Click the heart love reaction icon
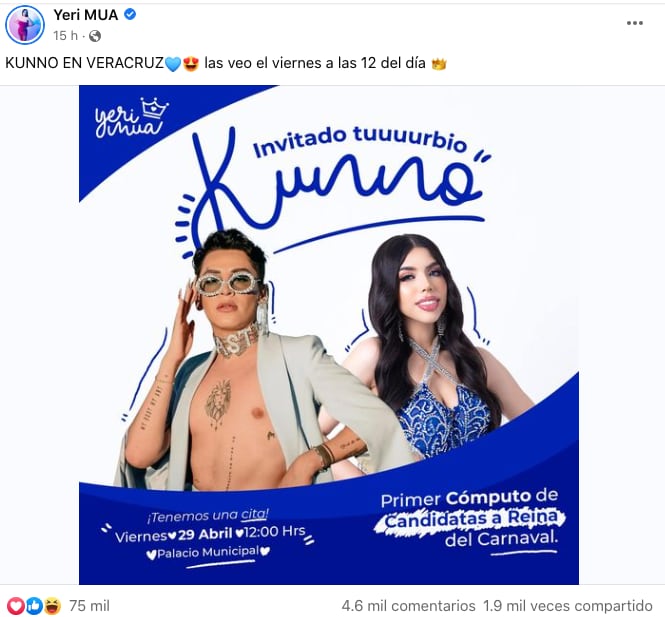This screenshot has width=665, height=617. click(x=16, y=606)
